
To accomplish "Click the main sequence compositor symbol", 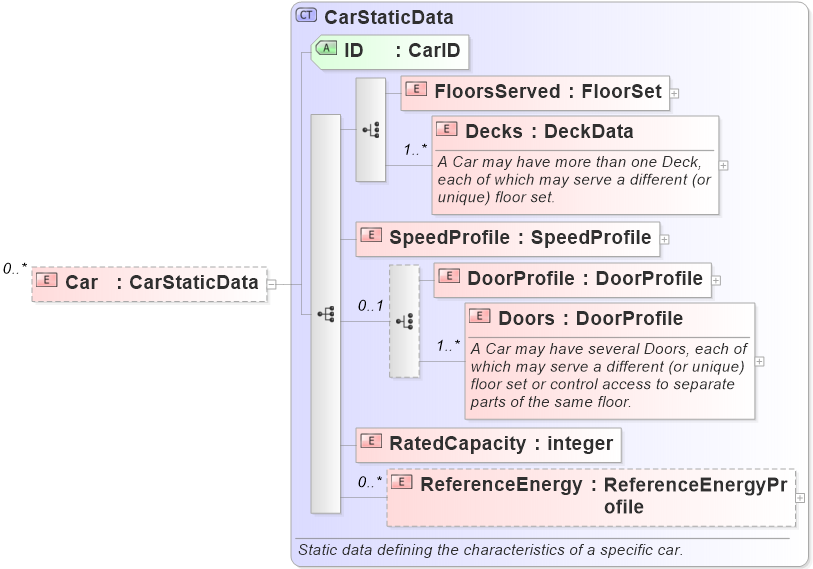I will point(326,314).
